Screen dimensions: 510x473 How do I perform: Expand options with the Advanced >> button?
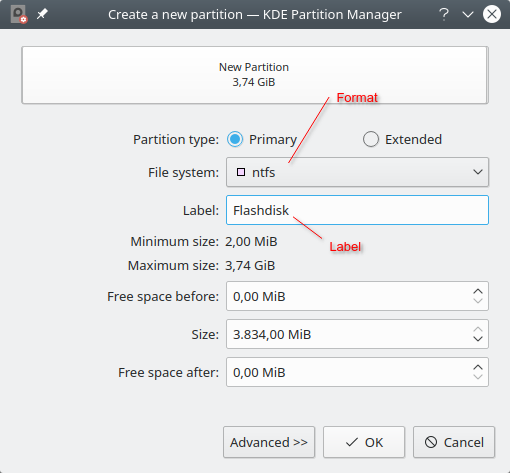pos(269,442)
